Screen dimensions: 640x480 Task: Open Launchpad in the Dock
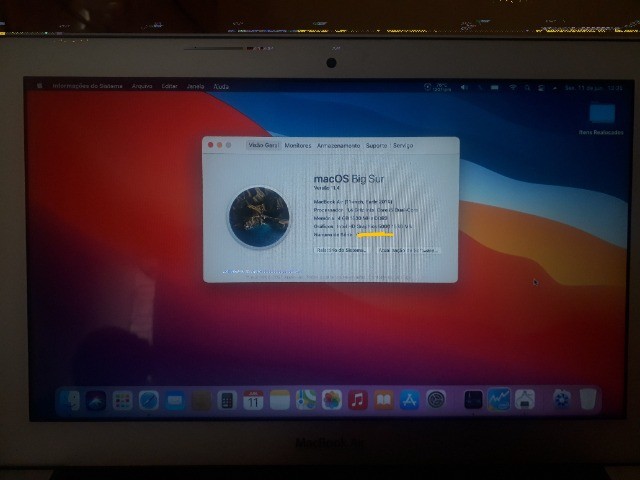point(122,400)
